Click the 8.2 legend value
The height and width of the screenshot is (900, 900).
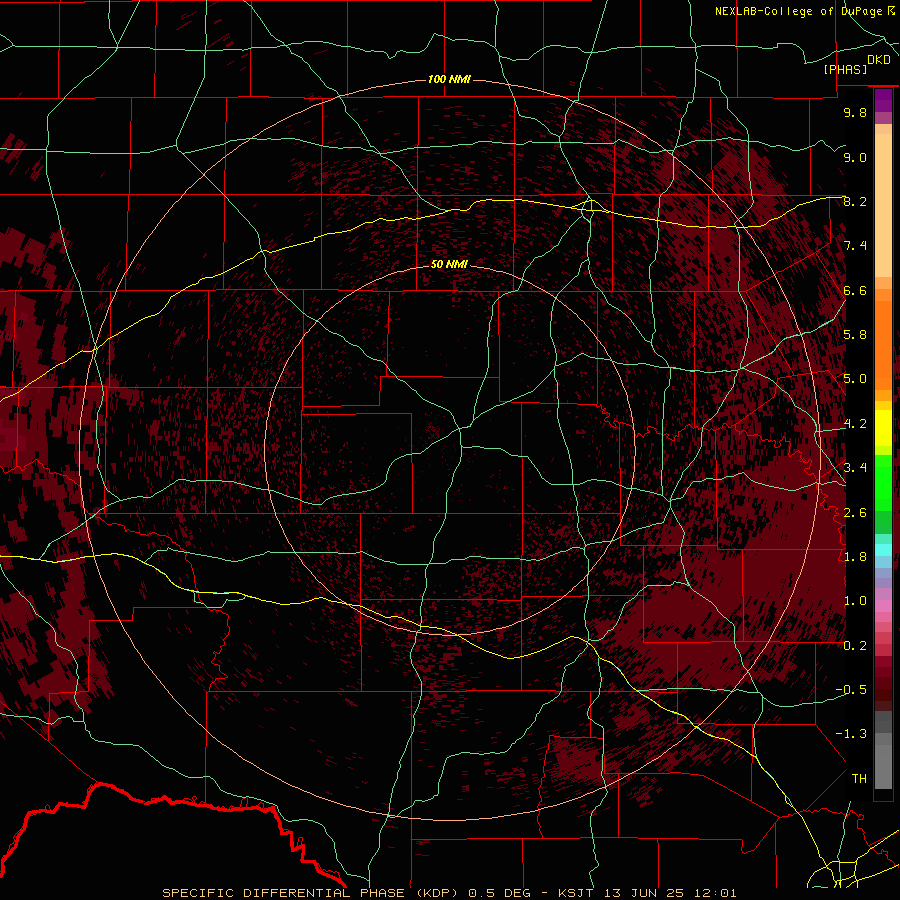click(855, 201)
